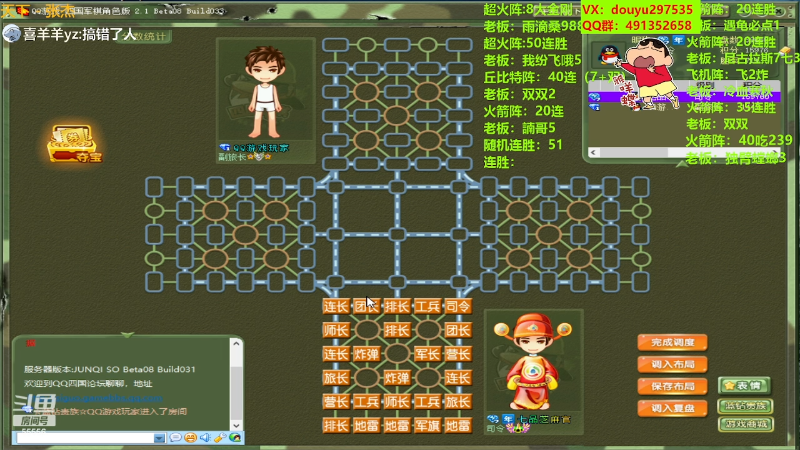Click the chat message input field
The image size is (800, 450).
(85, 438)
